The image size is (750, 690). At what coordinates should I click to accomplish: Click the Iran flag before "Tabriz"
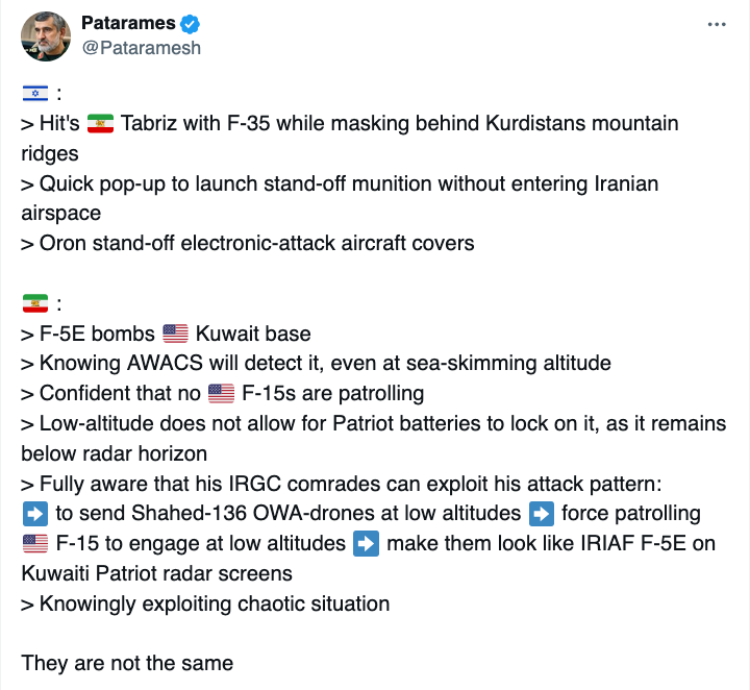[101, 124]
